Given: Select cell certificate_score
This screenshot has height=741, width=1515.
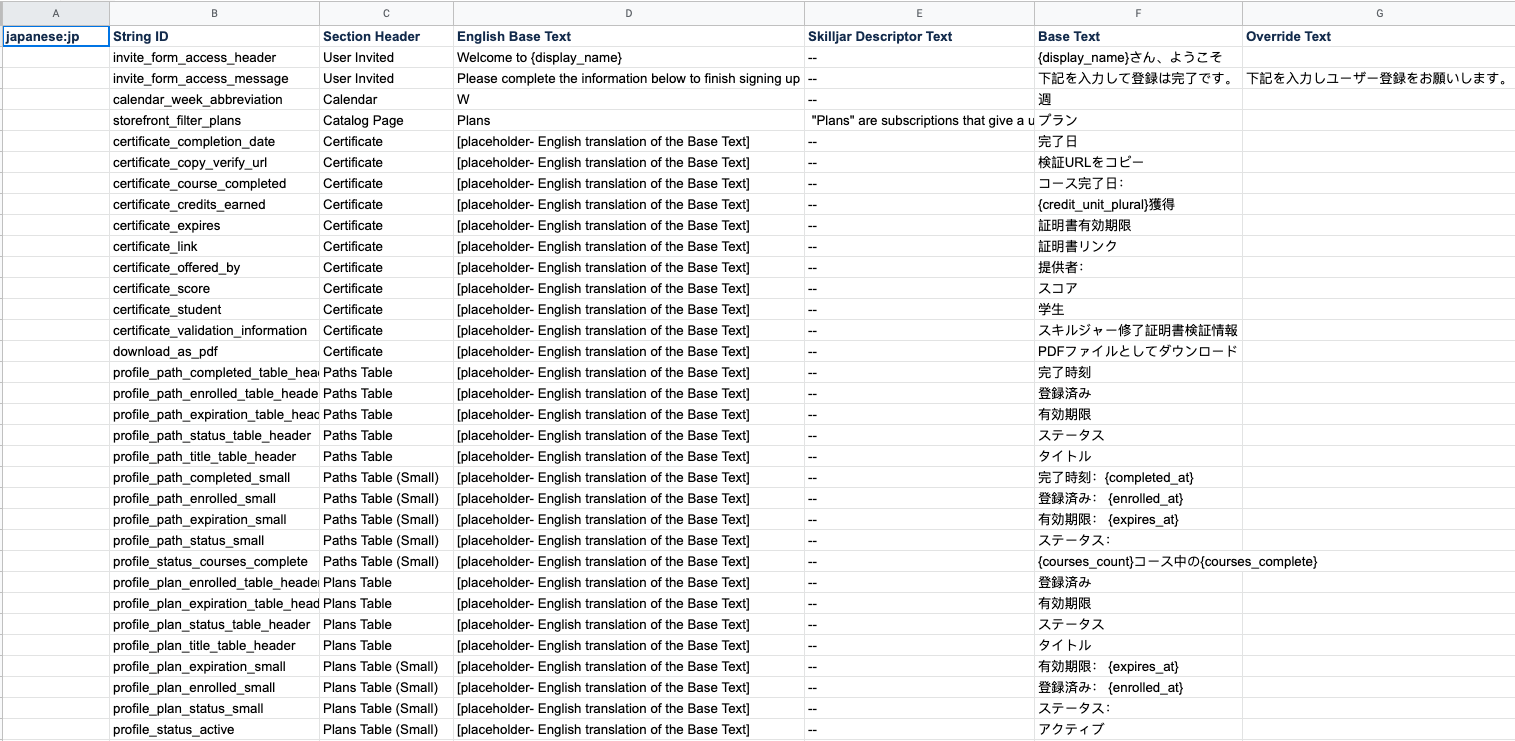Looking at the screenshot, I should coord(215,289).
